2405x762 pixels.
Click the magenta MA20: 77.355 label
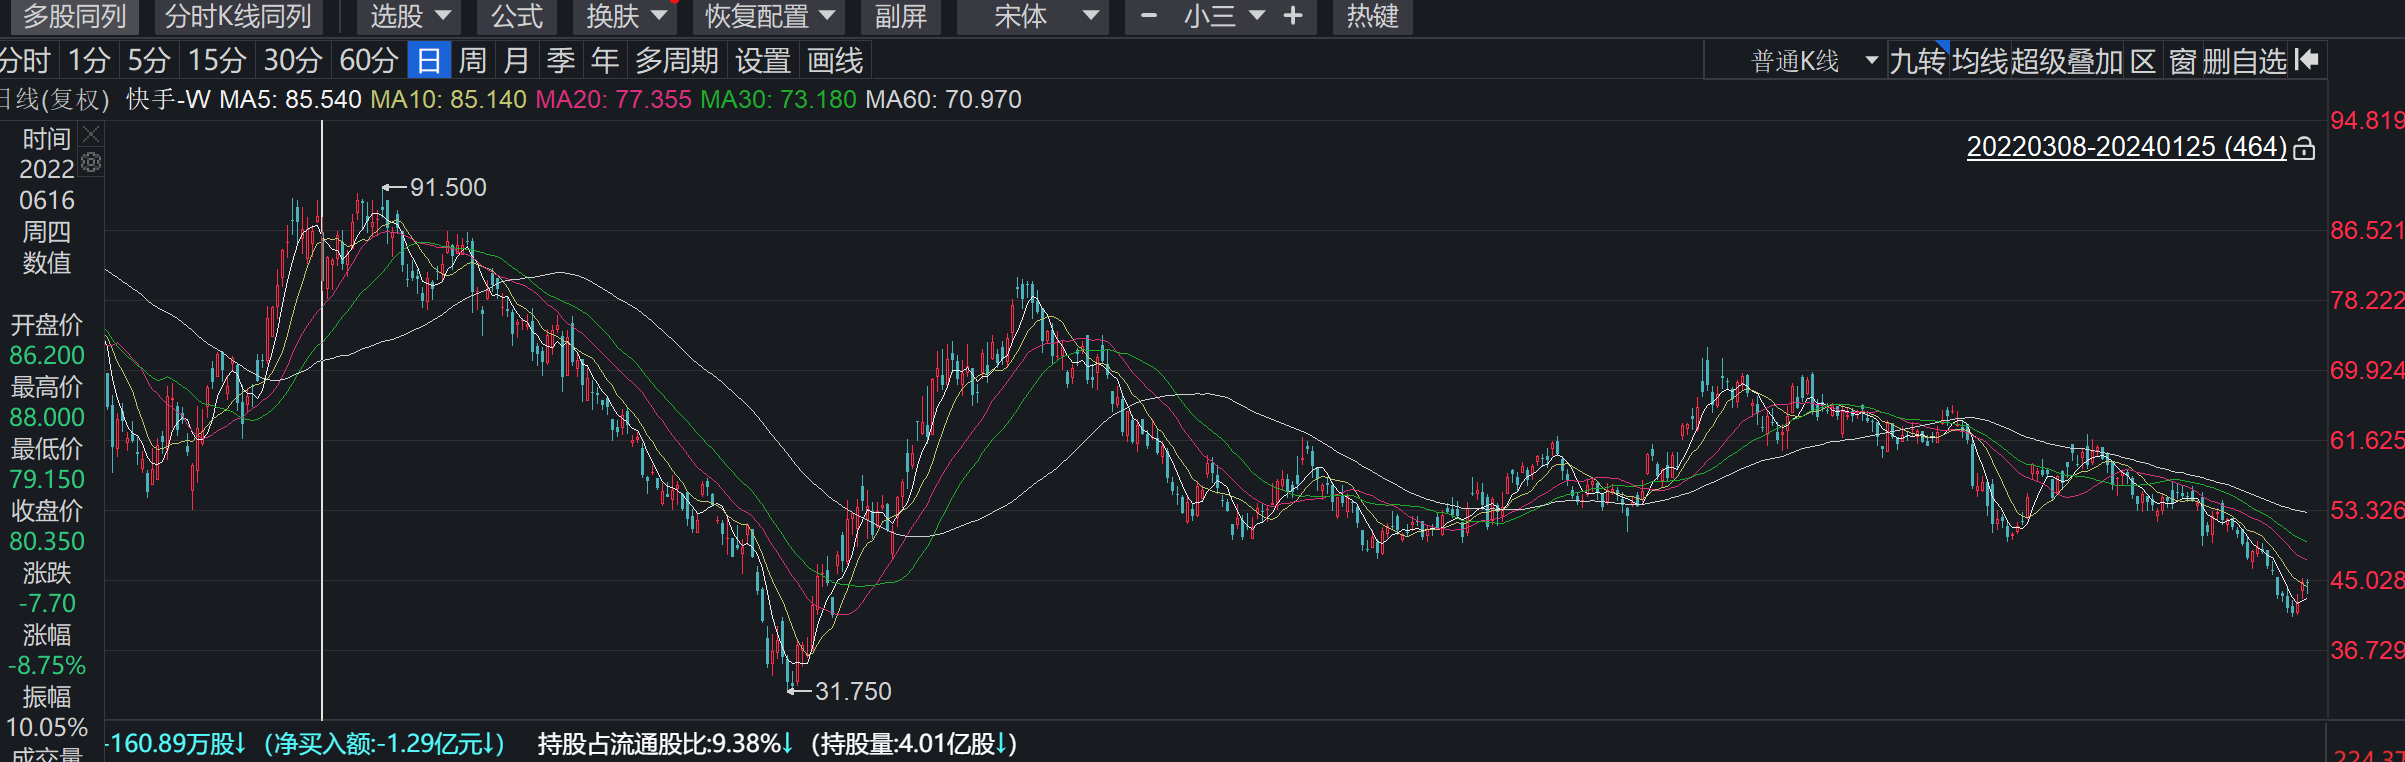point(613,99)
